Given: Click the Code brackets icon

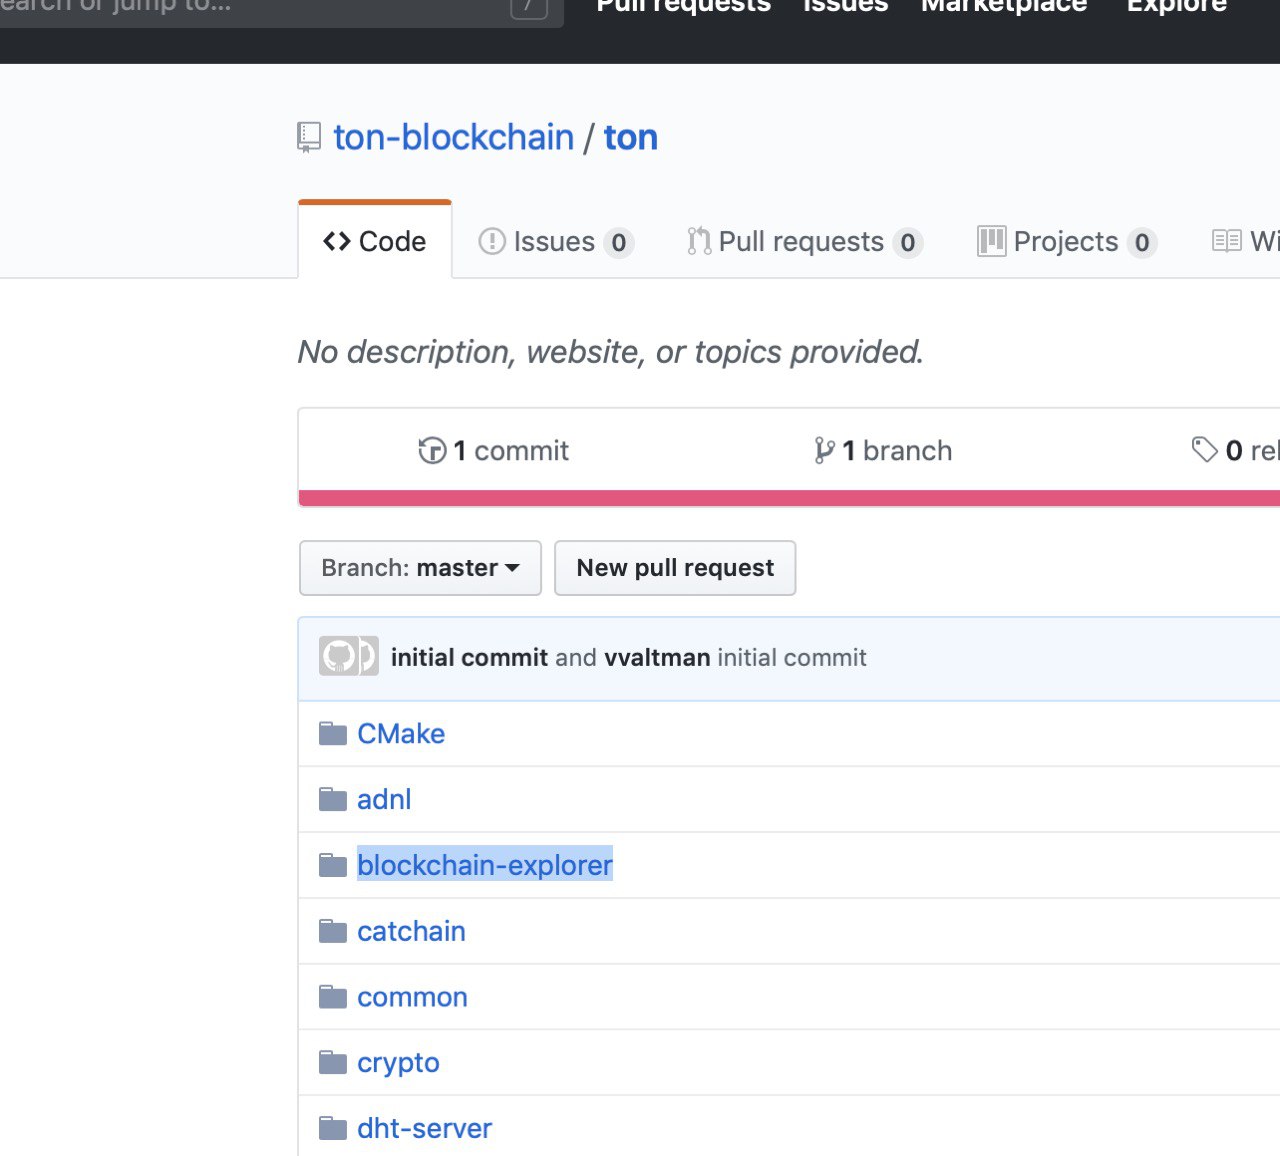Looking at the screenshot, I should (x=337, y=242).
